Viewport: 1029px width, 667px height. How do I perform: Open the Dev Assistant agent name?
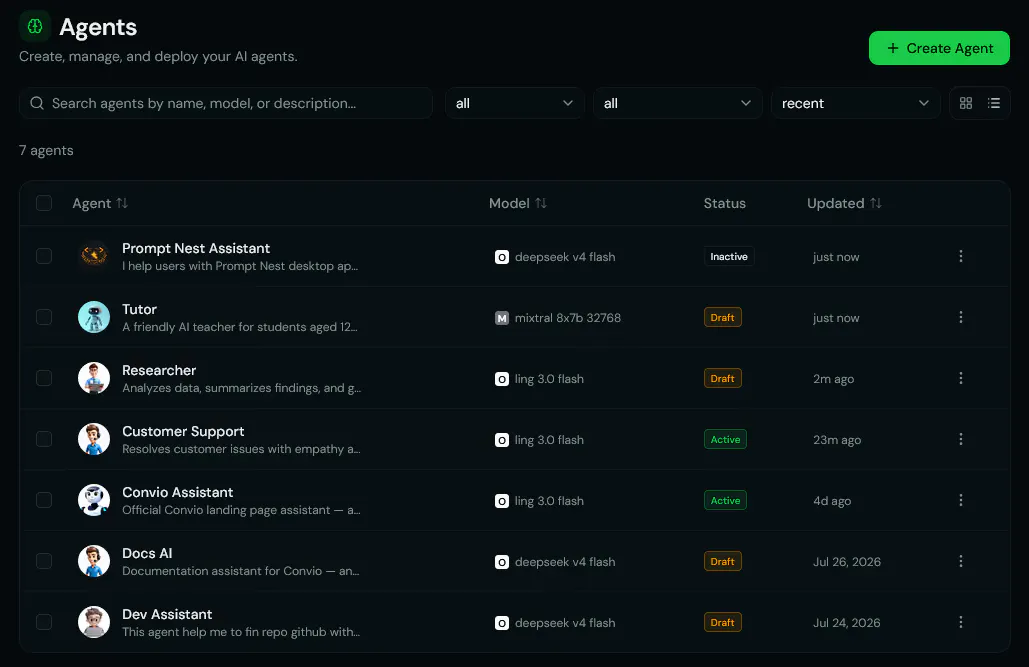click(167, 614)
